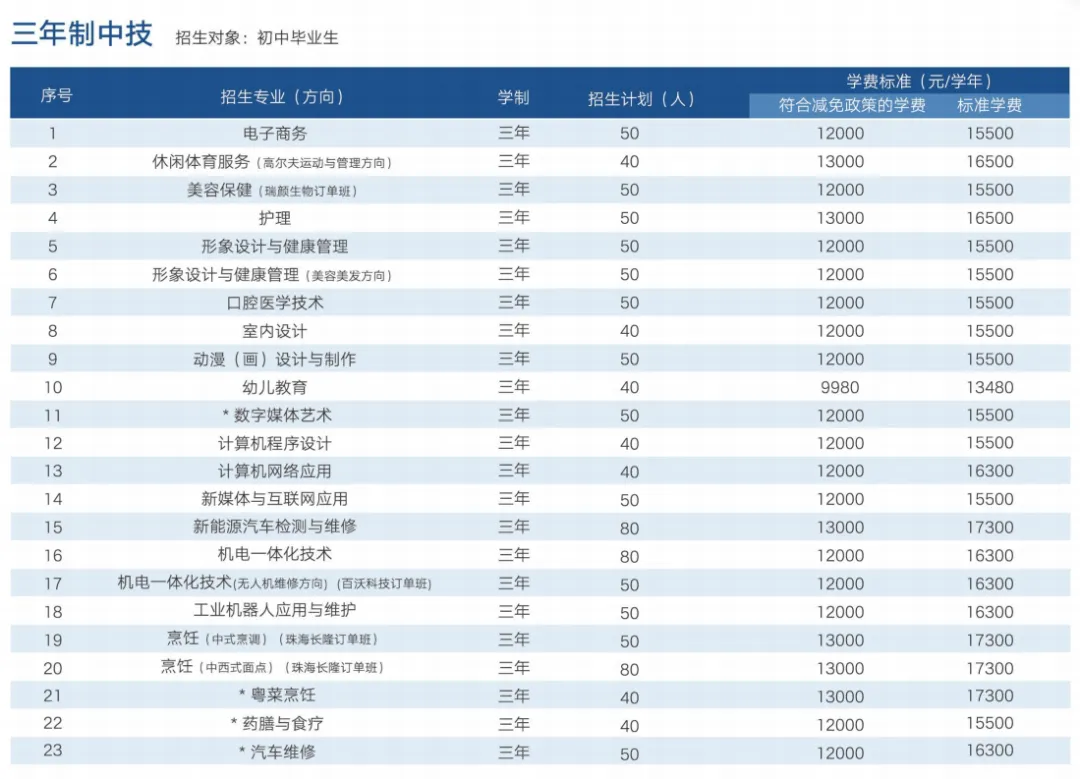This screenshot has height=779, width=1080.
Task: Select 机电一体化技术(无人机维修方向) in row 17
Action: (274, 583)
